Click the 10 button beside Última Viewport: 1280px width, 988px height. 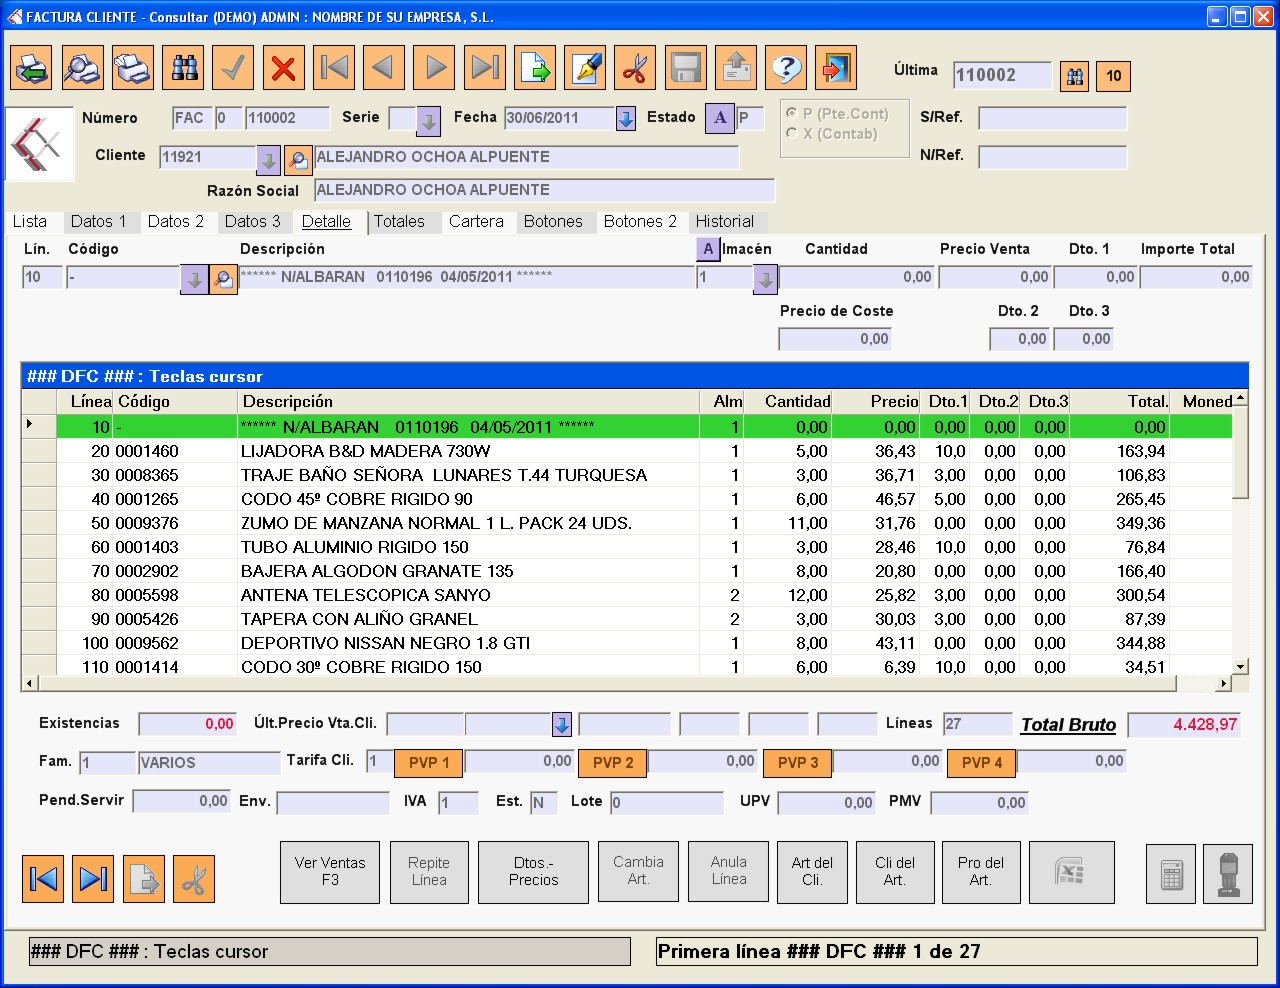point(1114,76)
